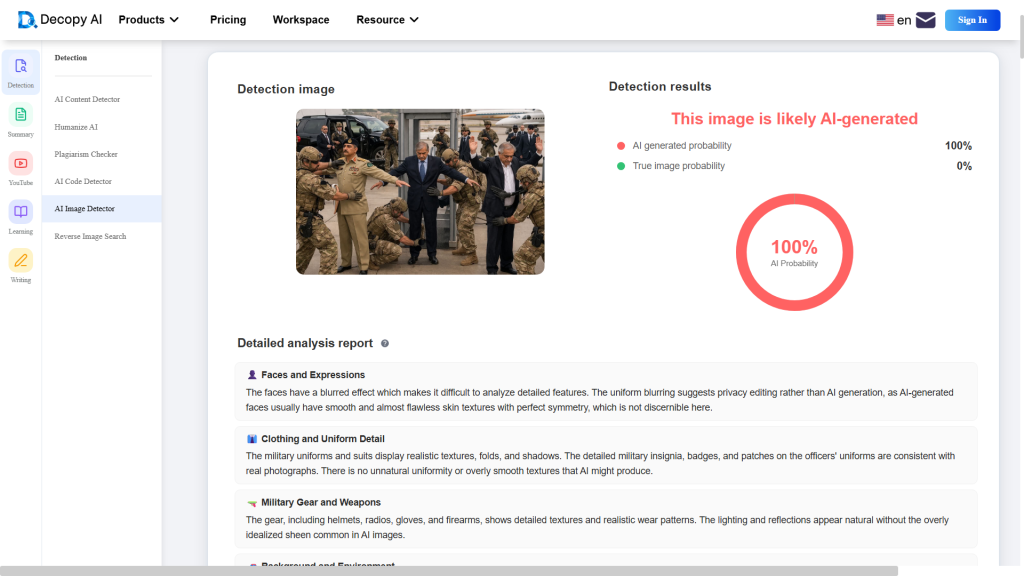
Task: Open Plagiarism Checker
Action: [86, 154]
